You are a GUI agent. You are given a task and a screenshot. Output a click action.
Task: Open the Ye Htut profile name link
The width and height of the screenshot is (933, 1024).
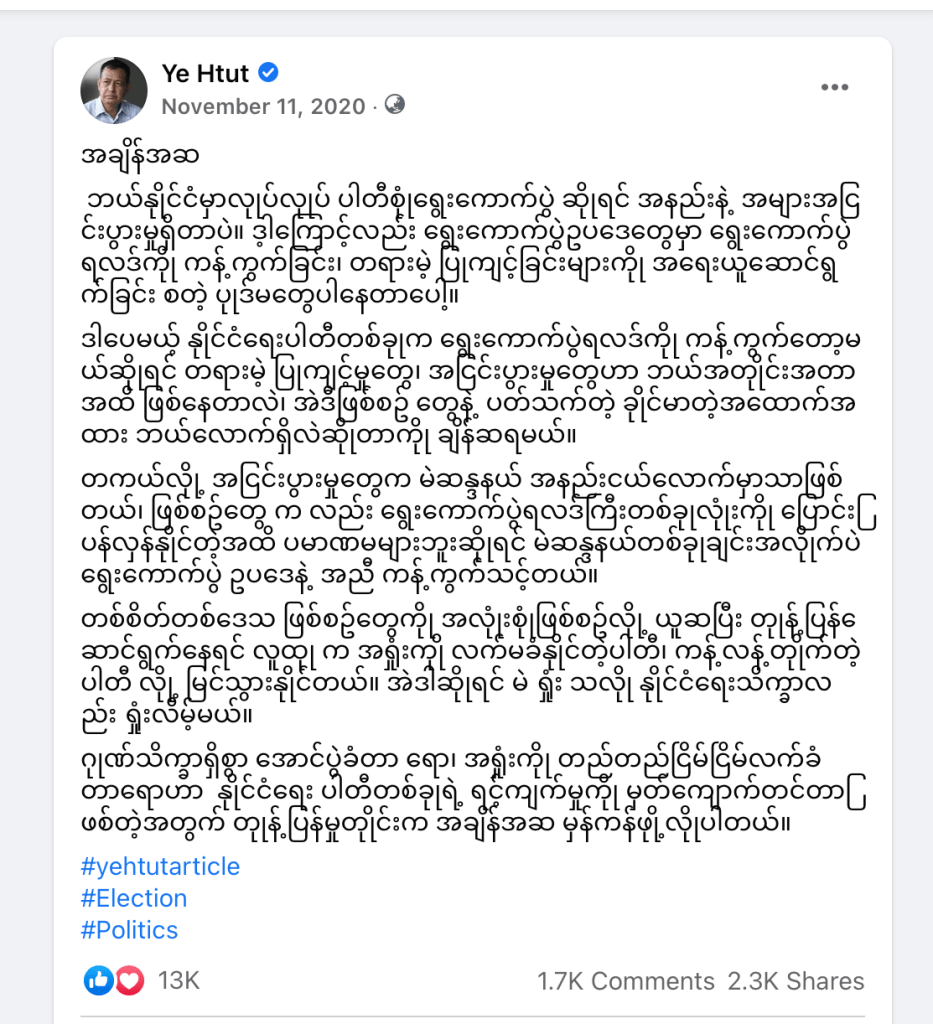coord(207,73)
